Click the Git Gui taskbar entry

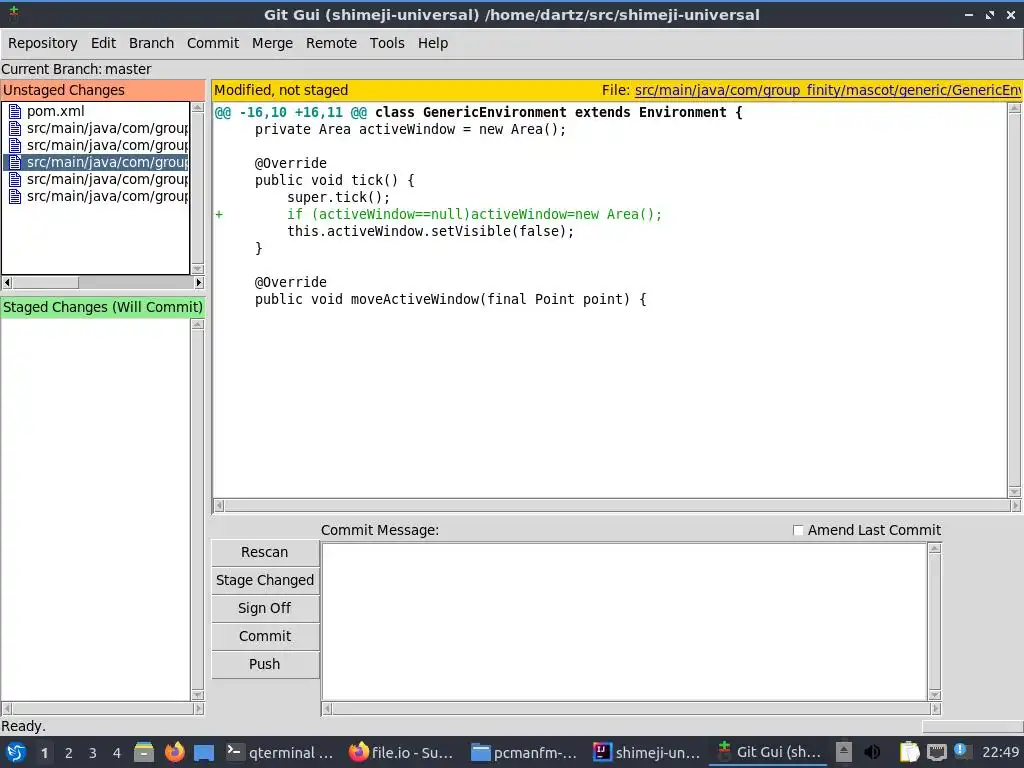point(768,752)
